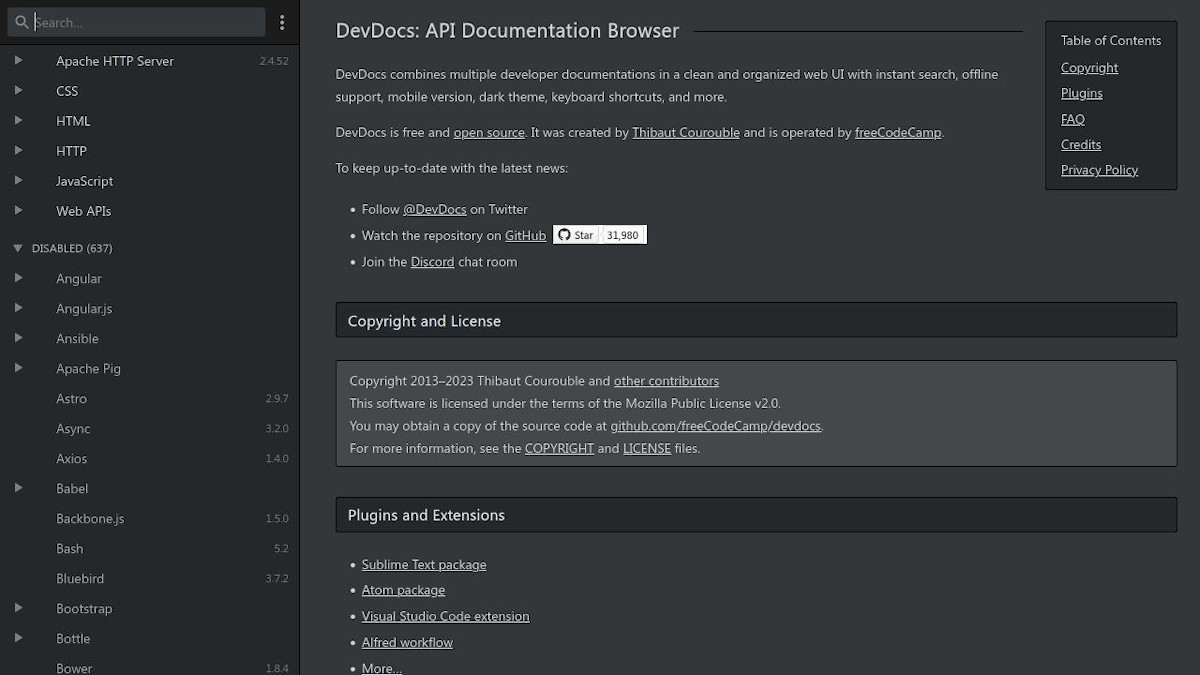
Task: Open the other contributors link
Action: 666,381
